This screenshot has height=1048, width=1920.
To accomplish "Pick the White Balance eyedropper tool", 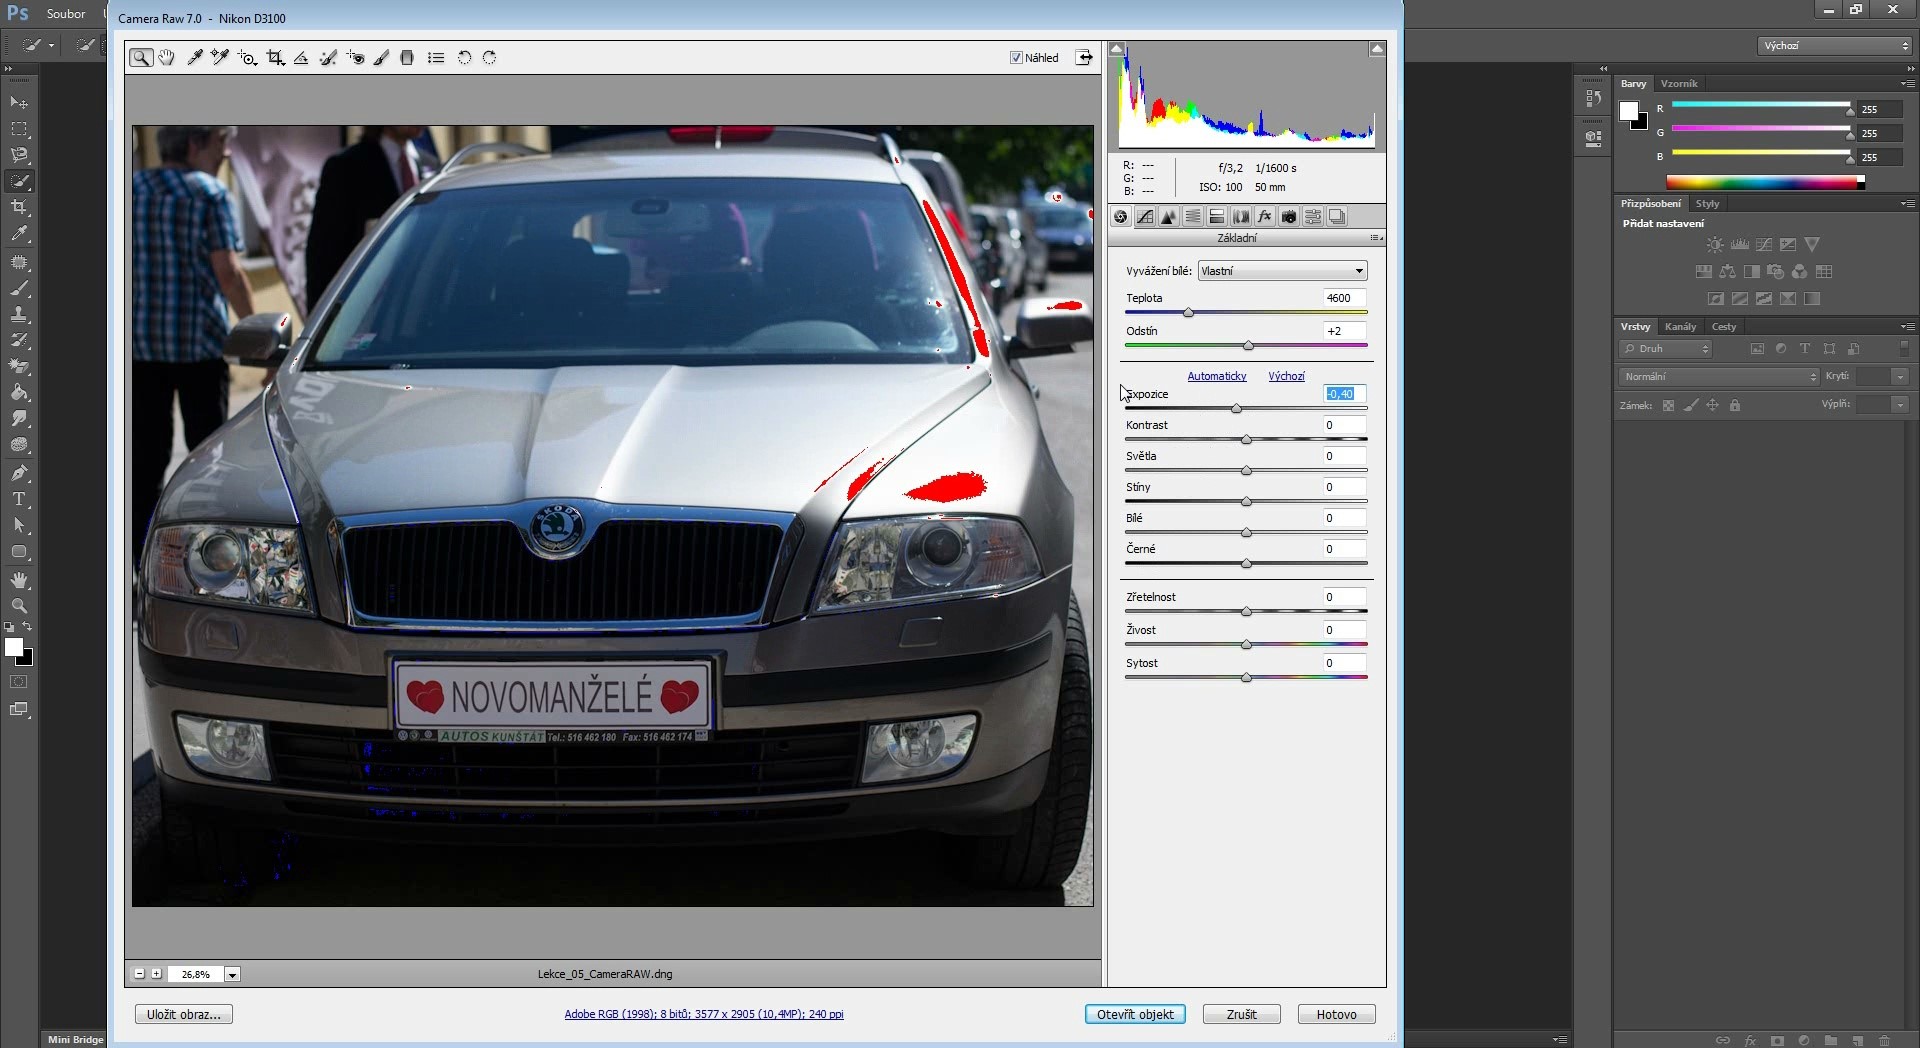I will click(x=195, y=58).
